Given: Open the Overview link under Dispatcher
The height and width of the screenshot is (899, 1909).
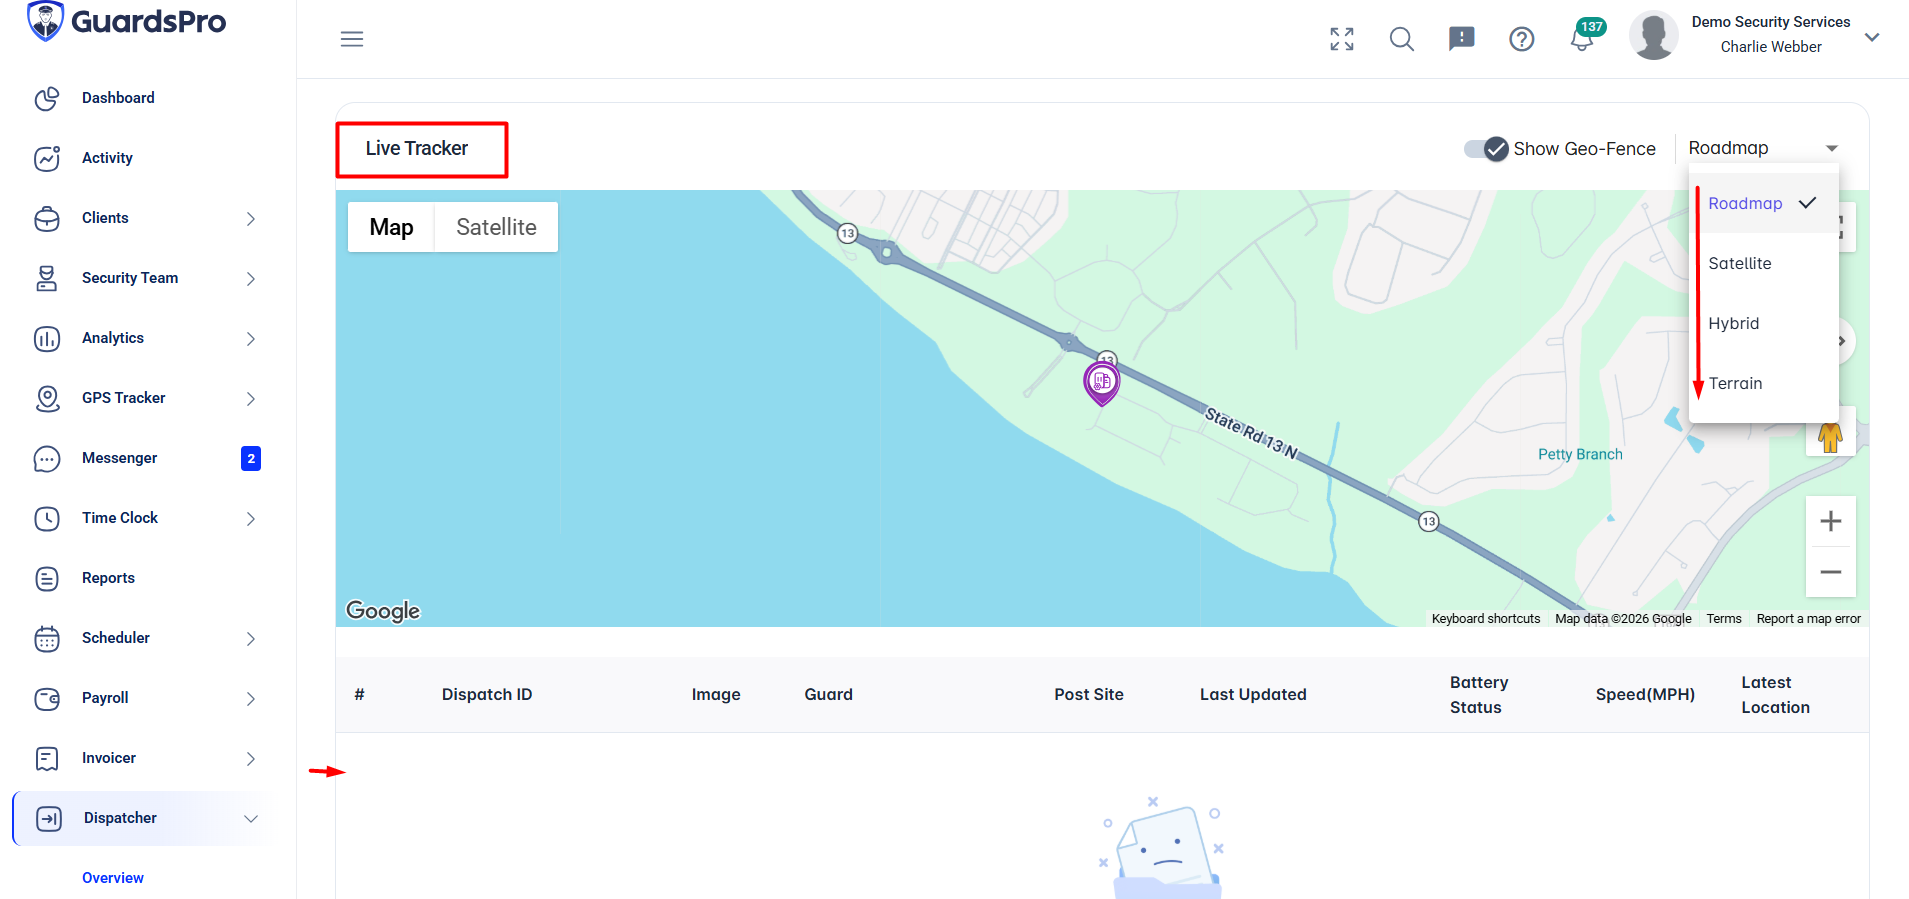Looking at the screenshot, I should (x=113, y=878).
